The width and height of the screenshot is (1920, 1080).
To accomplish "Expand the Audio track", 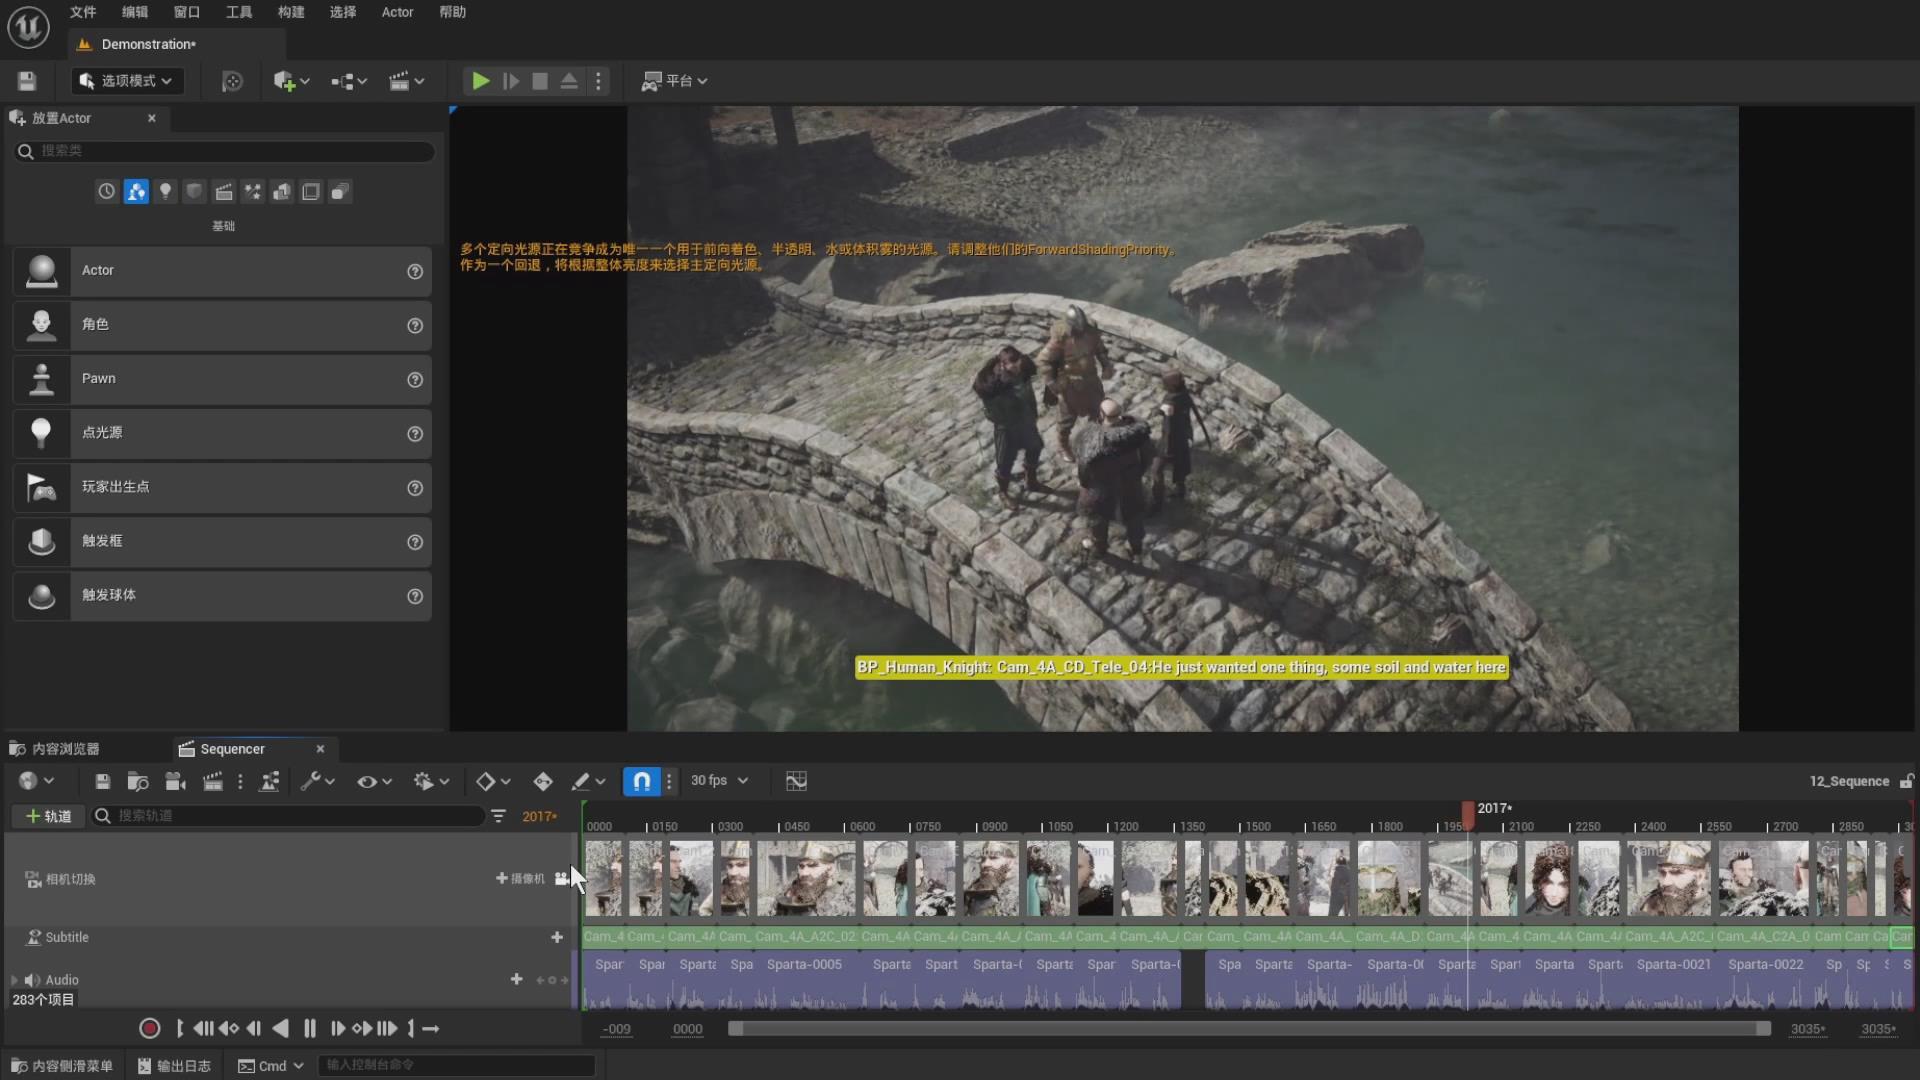I will pos(14,980).
